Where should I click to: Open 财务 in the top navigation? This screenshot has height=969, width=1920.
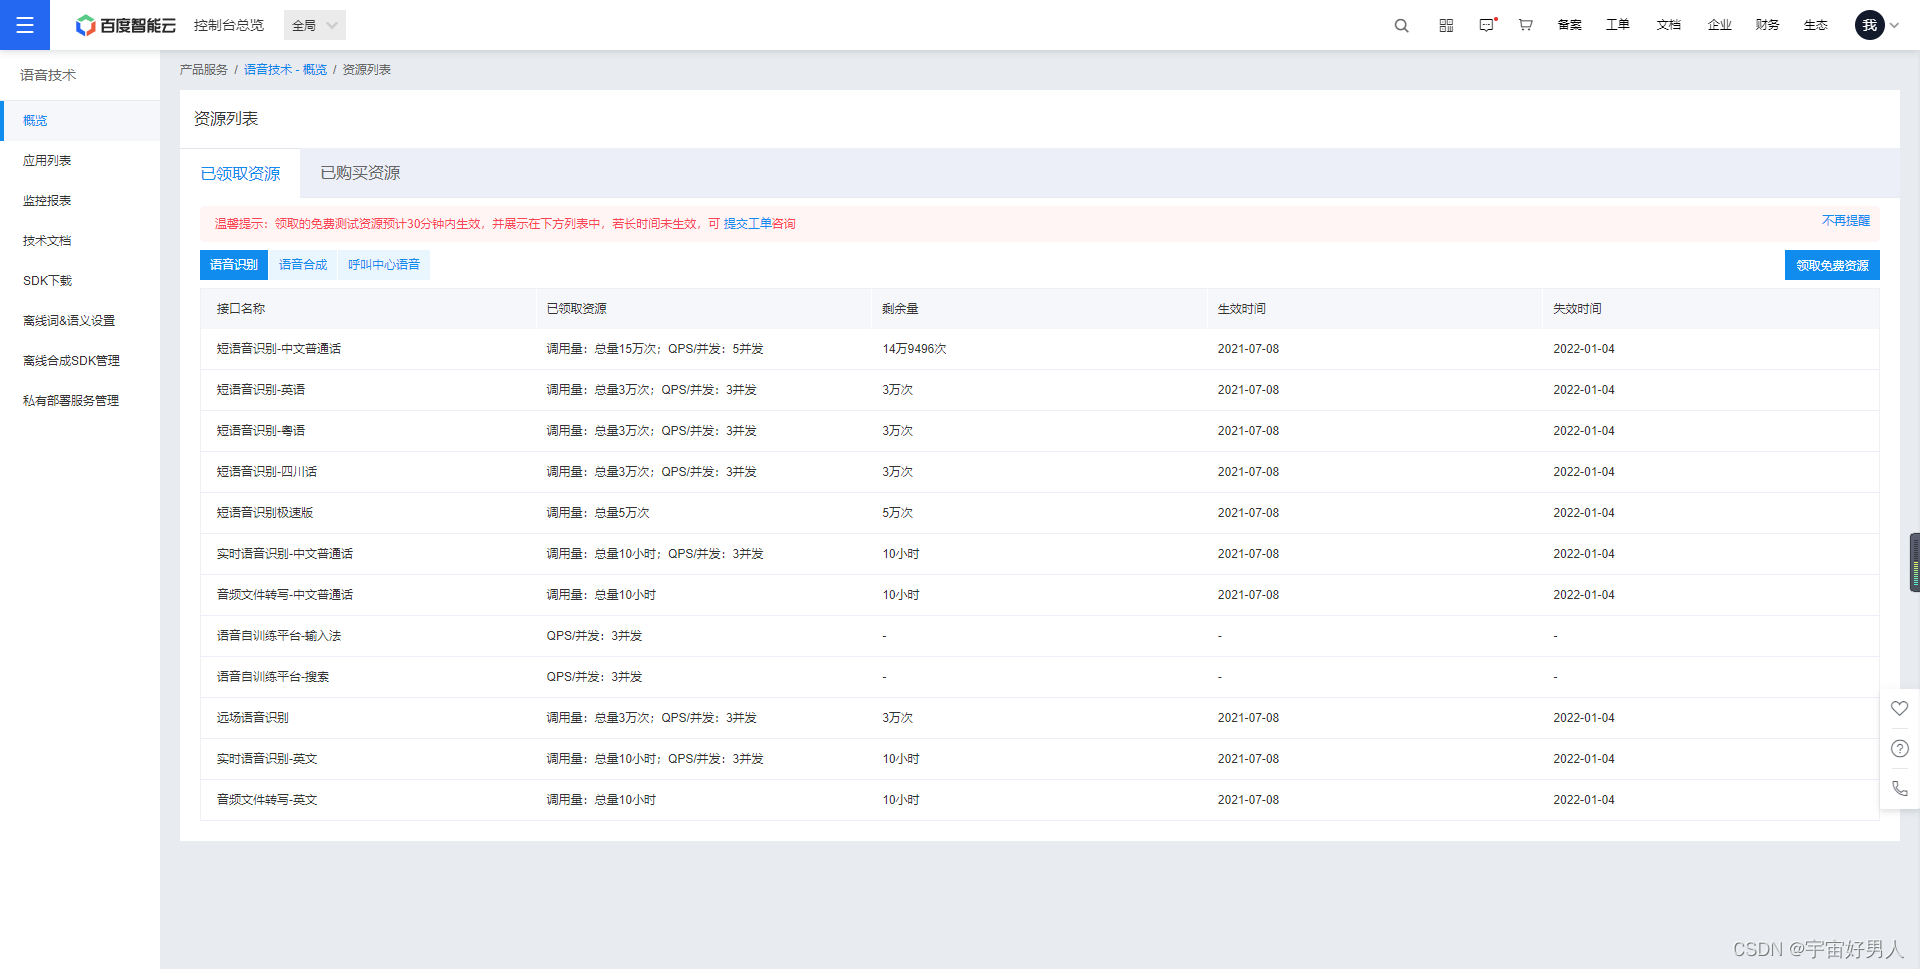click(1768, 25)
